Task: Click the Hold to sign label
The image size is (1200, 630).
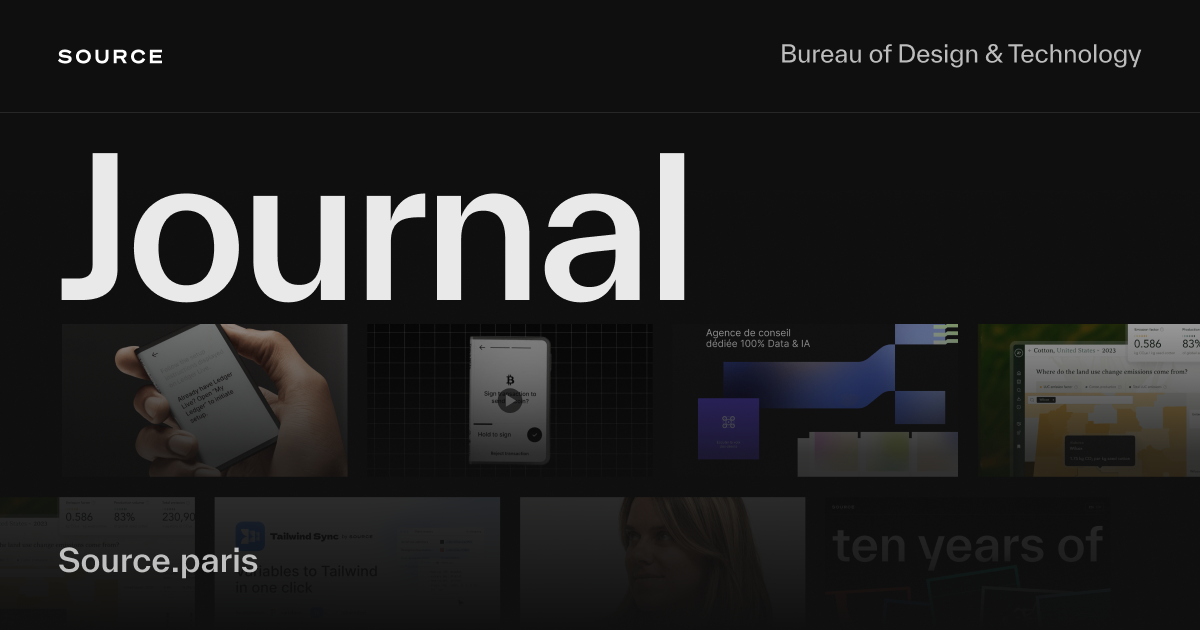Action: point(493,434)
